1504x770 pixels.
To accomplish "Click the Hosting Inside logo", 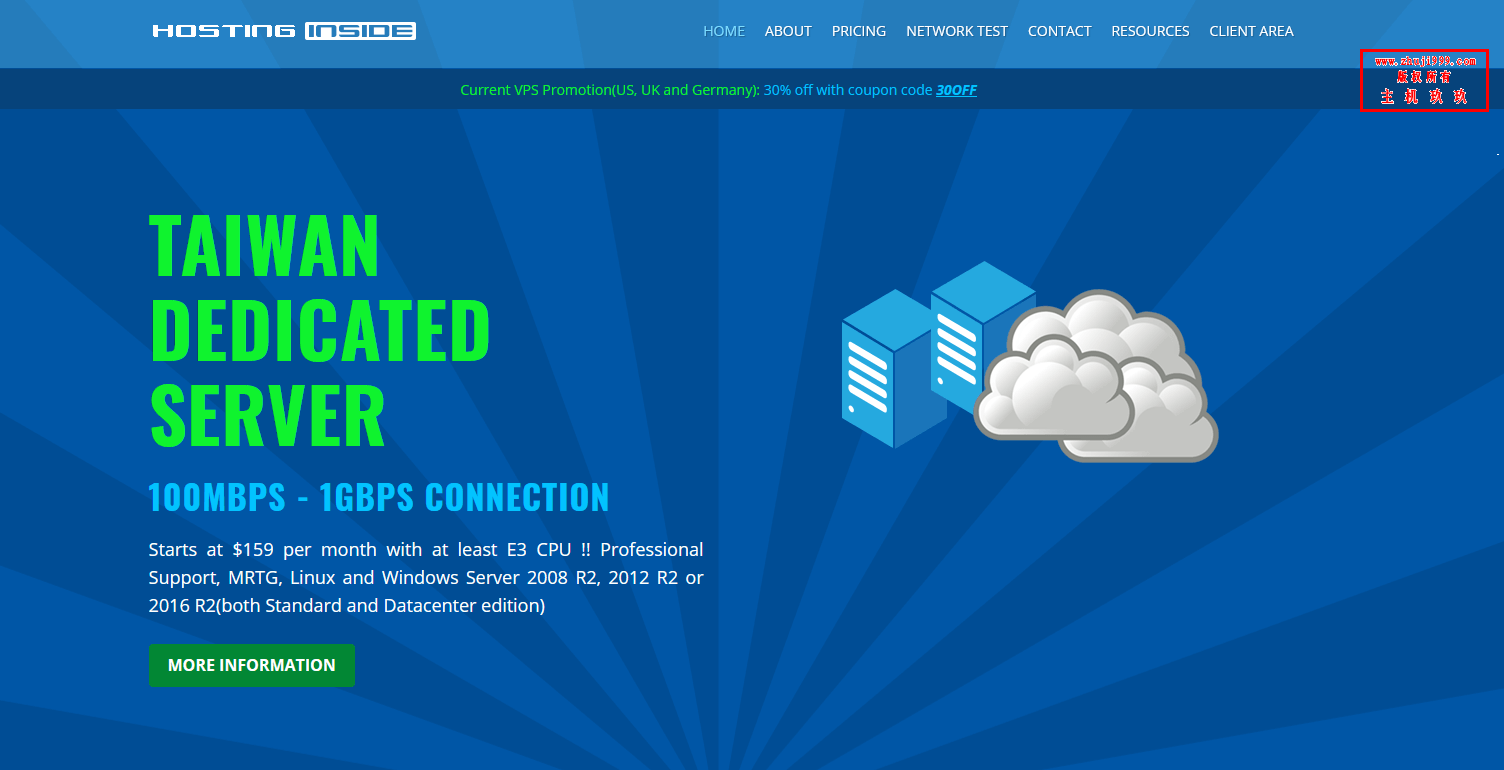I will tap(284, 31).
